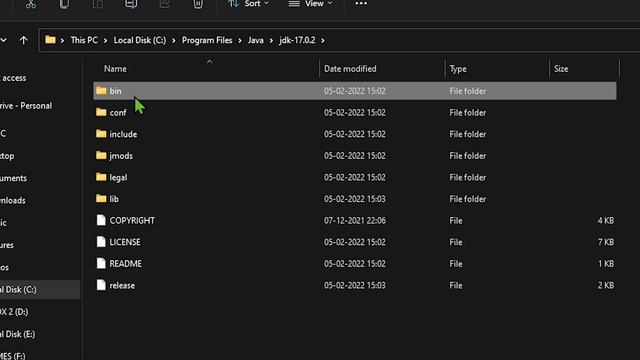This screenshot has height=360, width=640.
Task: Select the conf folder
Action: 355,112
